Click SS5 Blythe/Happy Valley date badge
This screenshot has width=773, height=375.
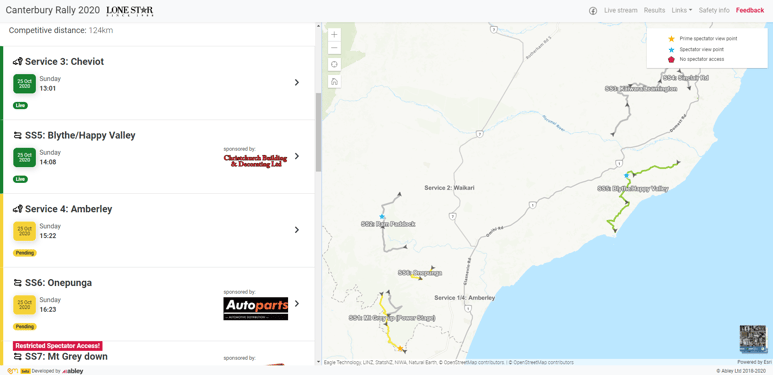click(x=24, y=157)
